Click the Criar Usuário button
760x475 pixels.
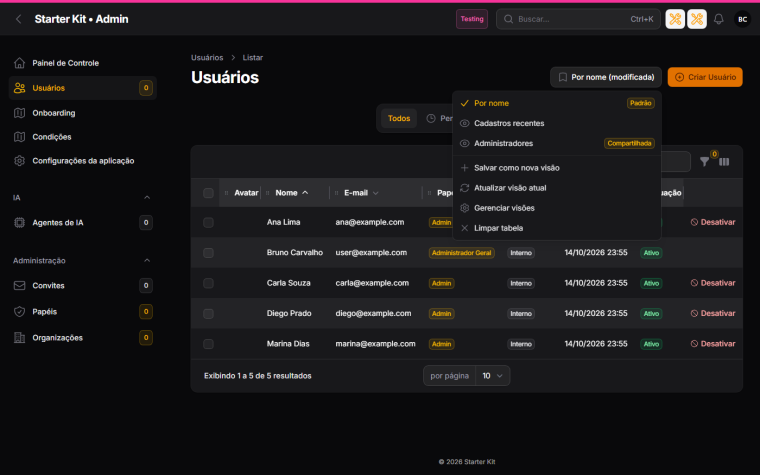click(x=705, y=77)
